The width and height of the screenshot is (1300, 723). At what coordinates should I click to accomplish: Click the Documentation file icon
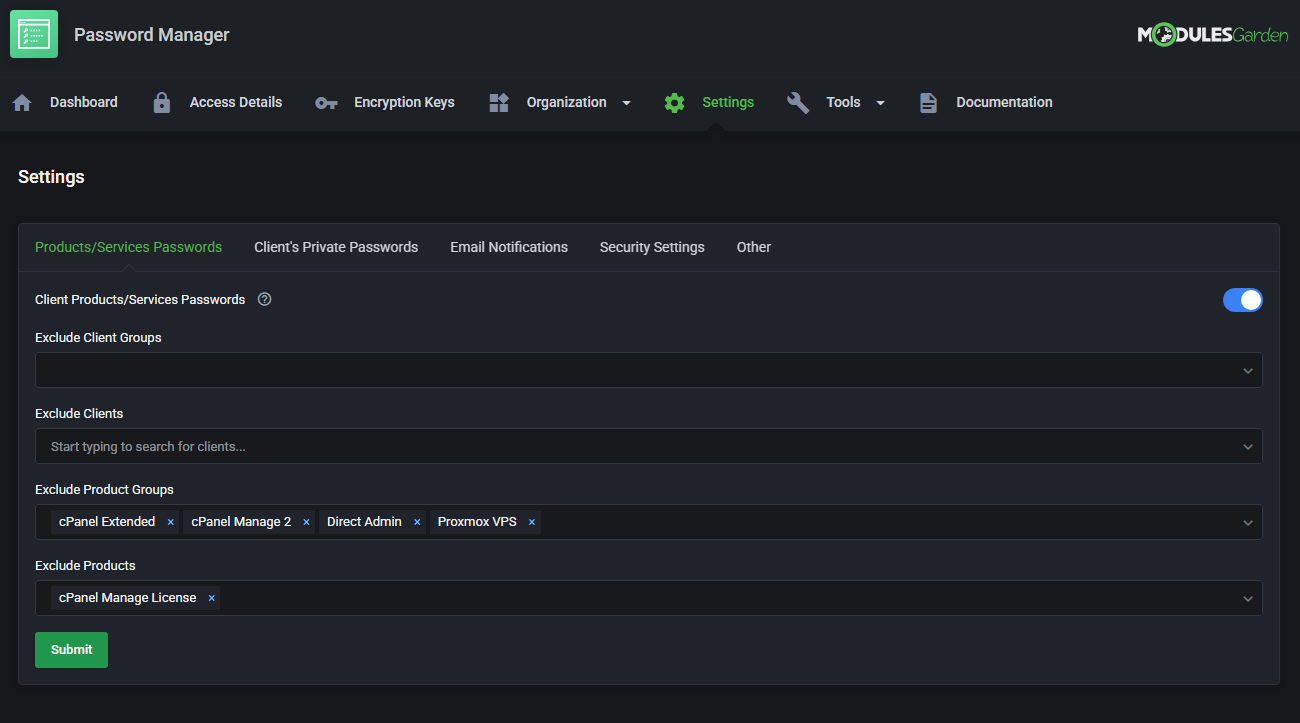pyautogui.click(x=928, y=102)
